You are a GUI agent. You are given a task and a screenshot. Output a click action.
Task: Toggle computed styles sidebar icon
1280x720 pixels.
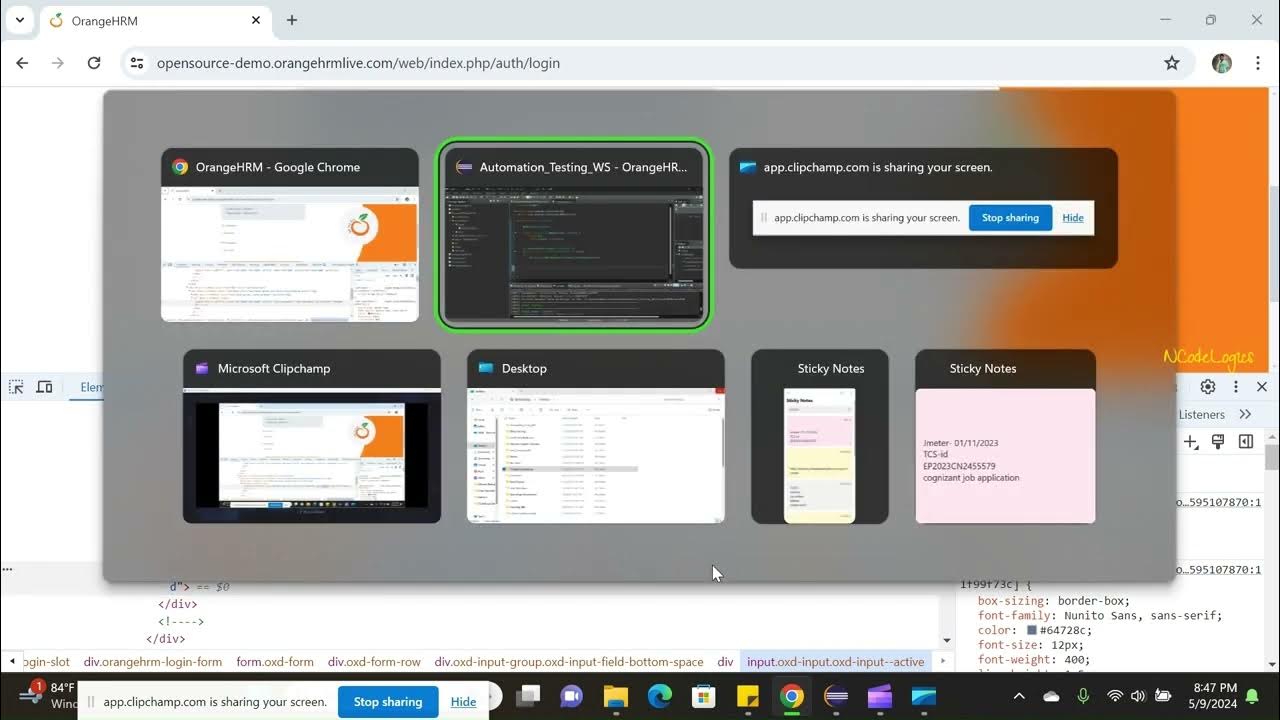1246,442
